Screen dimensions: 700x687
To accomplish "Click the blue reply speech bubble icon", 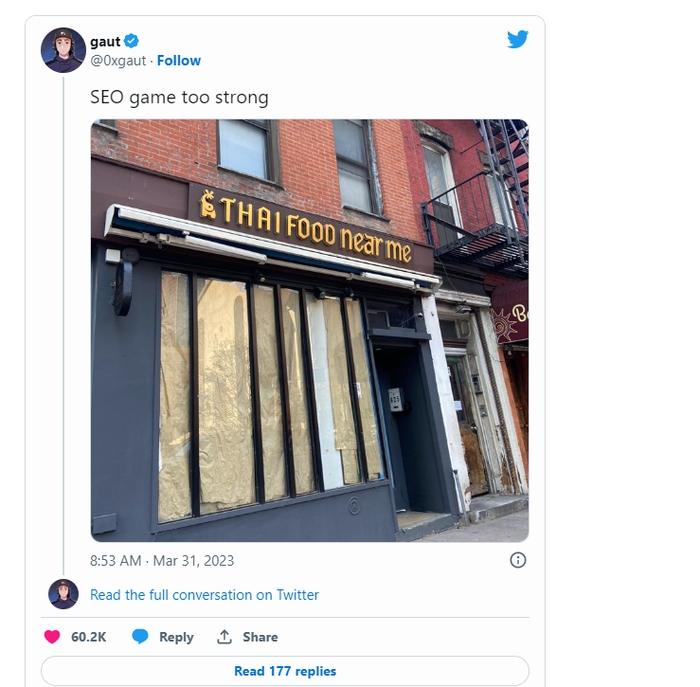I will [x=140, y=637].
